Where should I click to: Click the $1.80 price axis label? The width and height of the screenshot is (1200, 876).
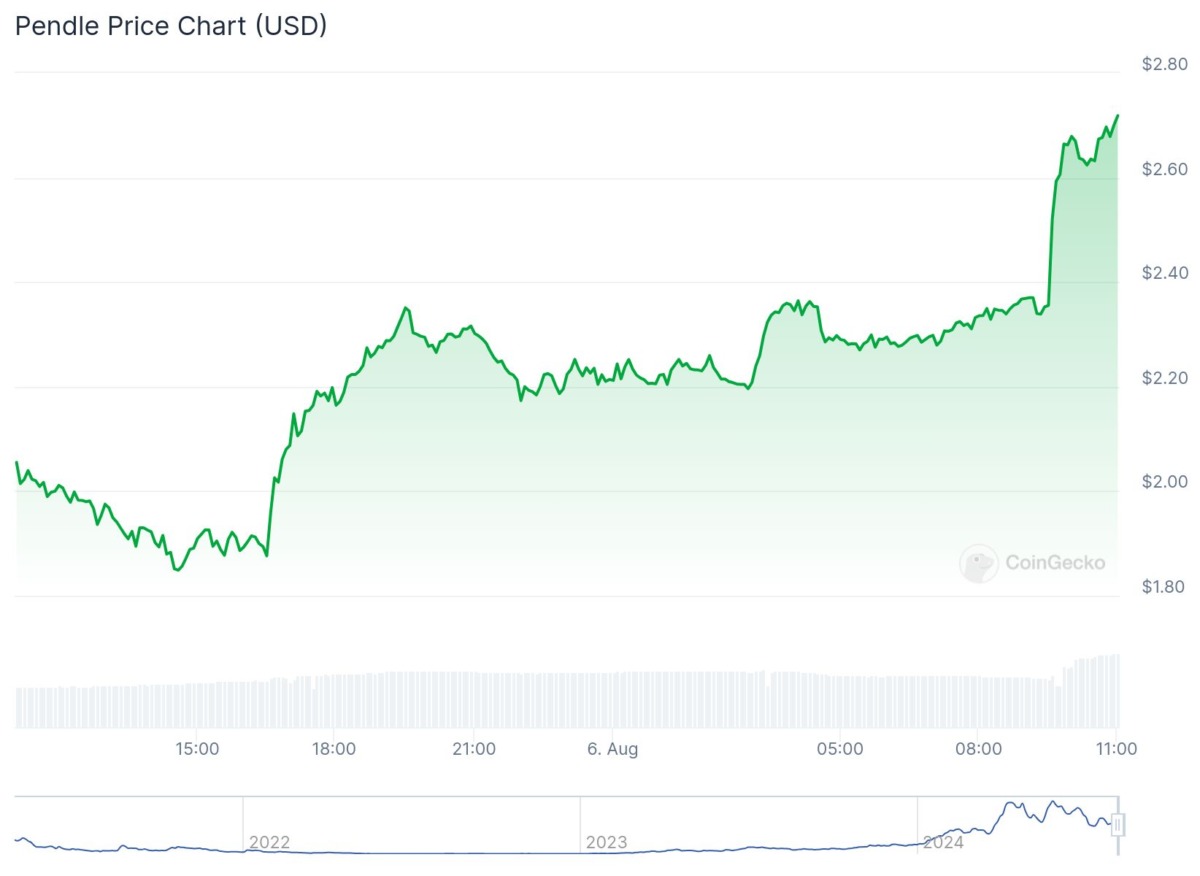(x=1164, y=587)
